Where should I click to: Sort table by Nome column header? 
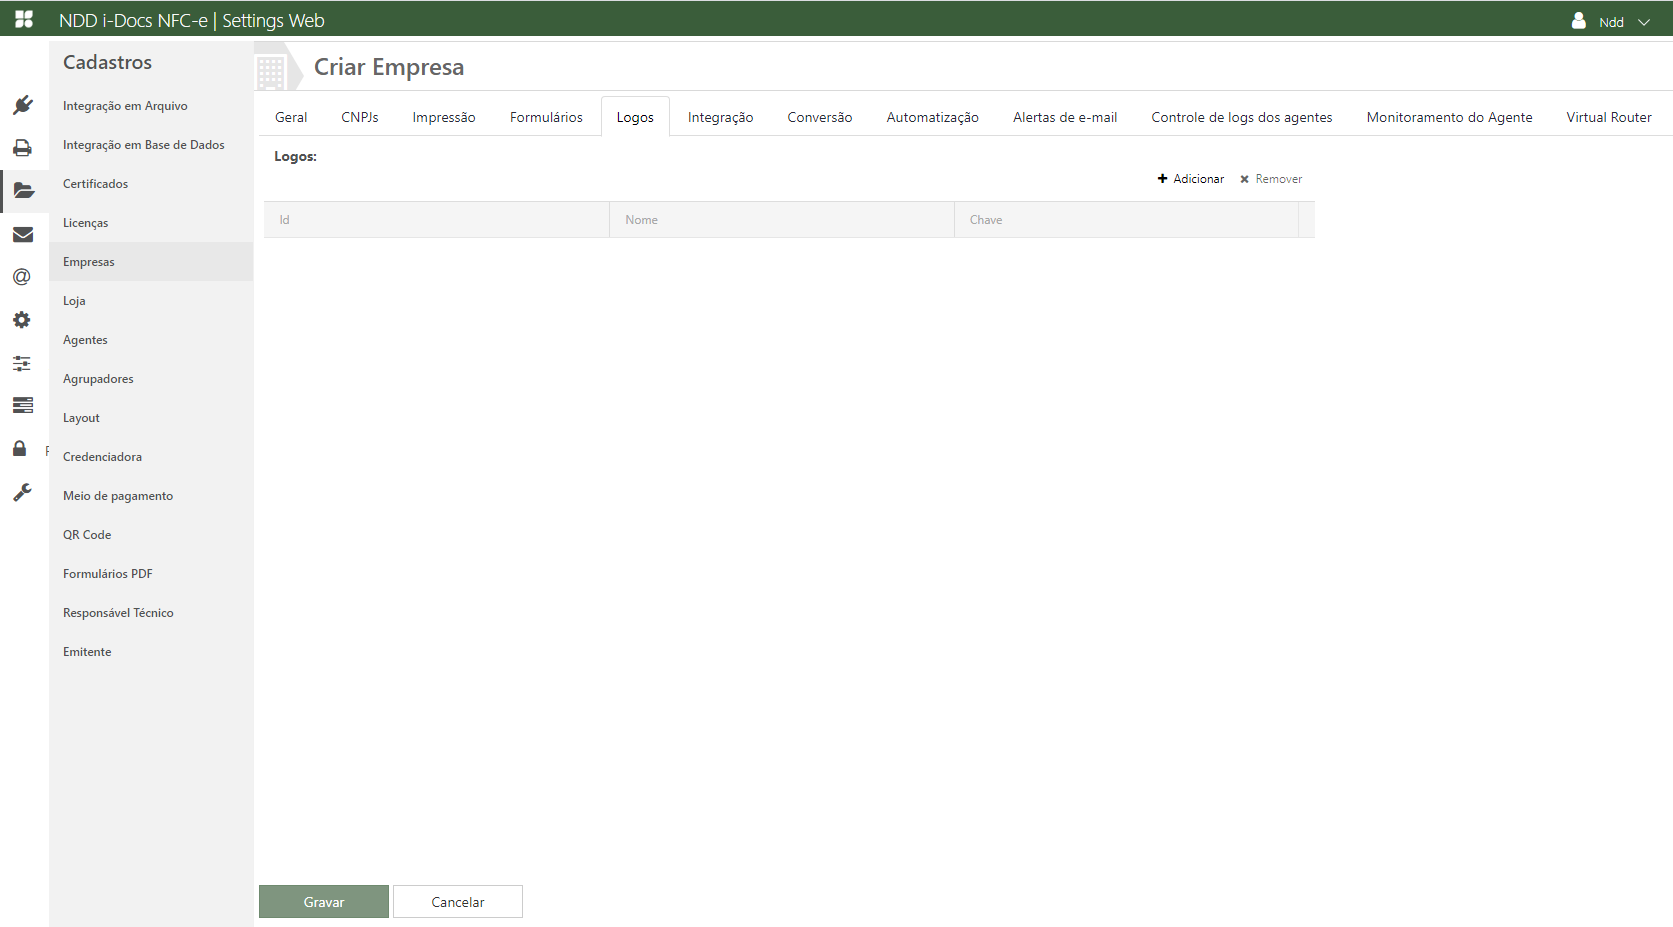point(641,220)
